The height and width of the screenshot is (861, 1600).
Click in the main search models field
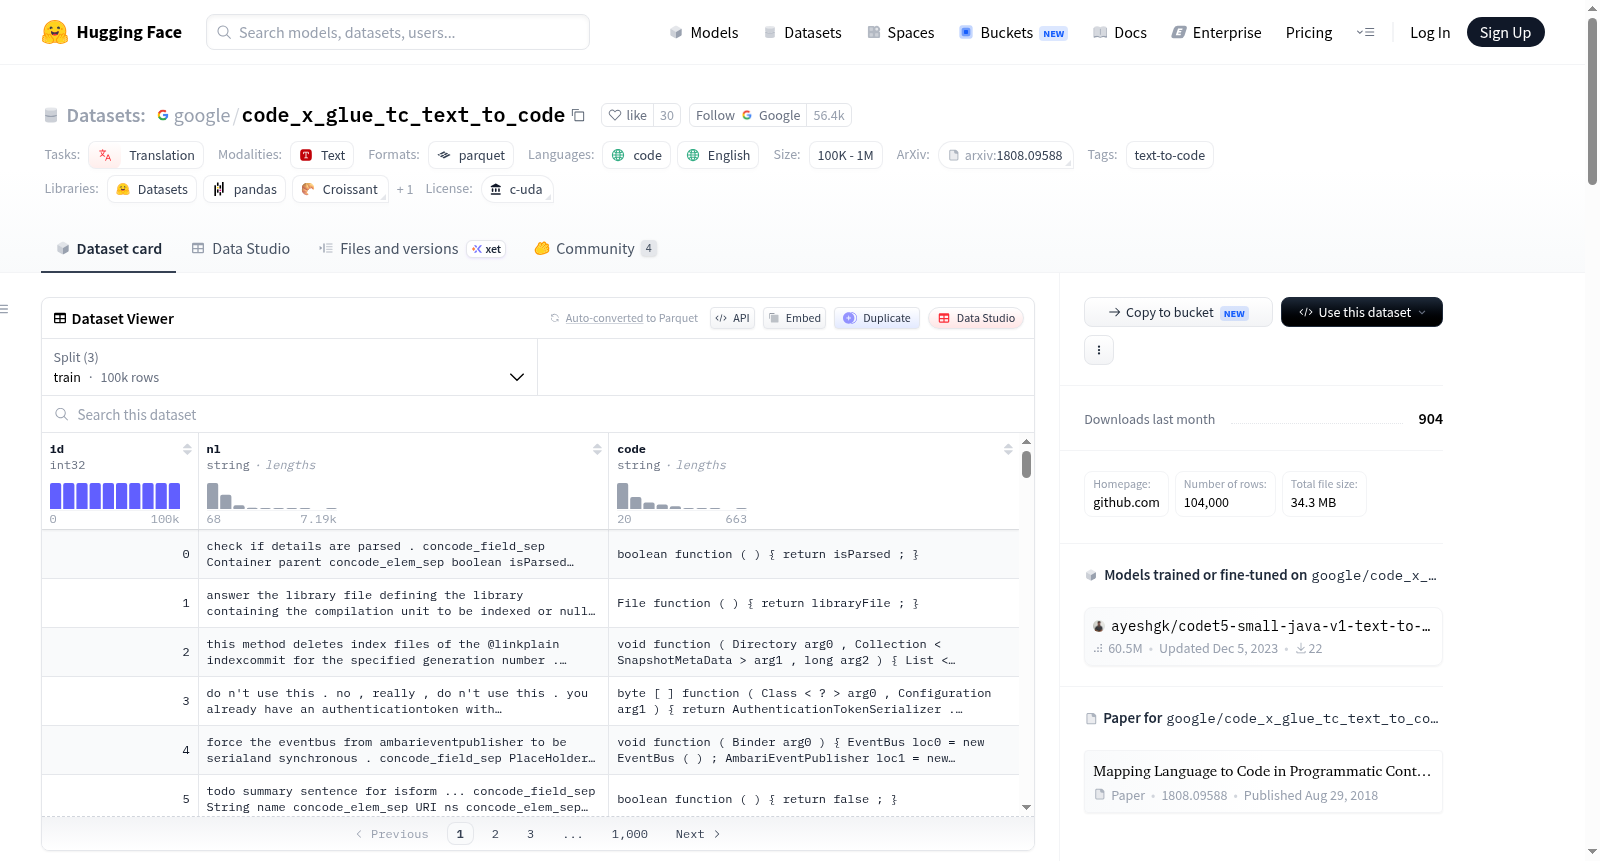pyautogui.click(x=398, y=32)
